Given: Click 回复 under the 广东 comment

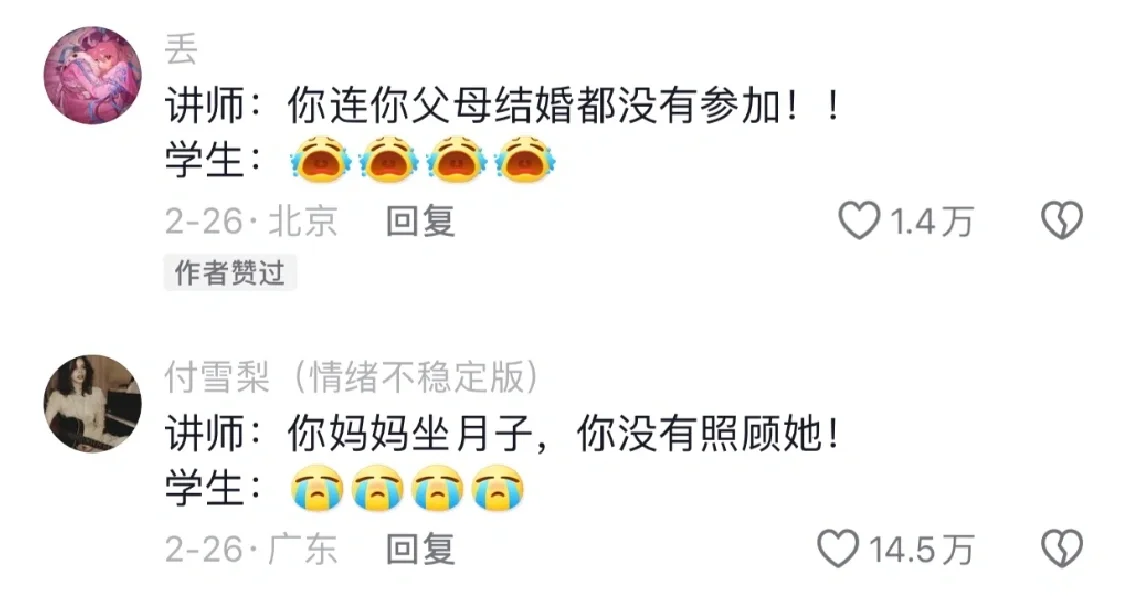Looking at the screenshot, I should (x=420, y=550).
